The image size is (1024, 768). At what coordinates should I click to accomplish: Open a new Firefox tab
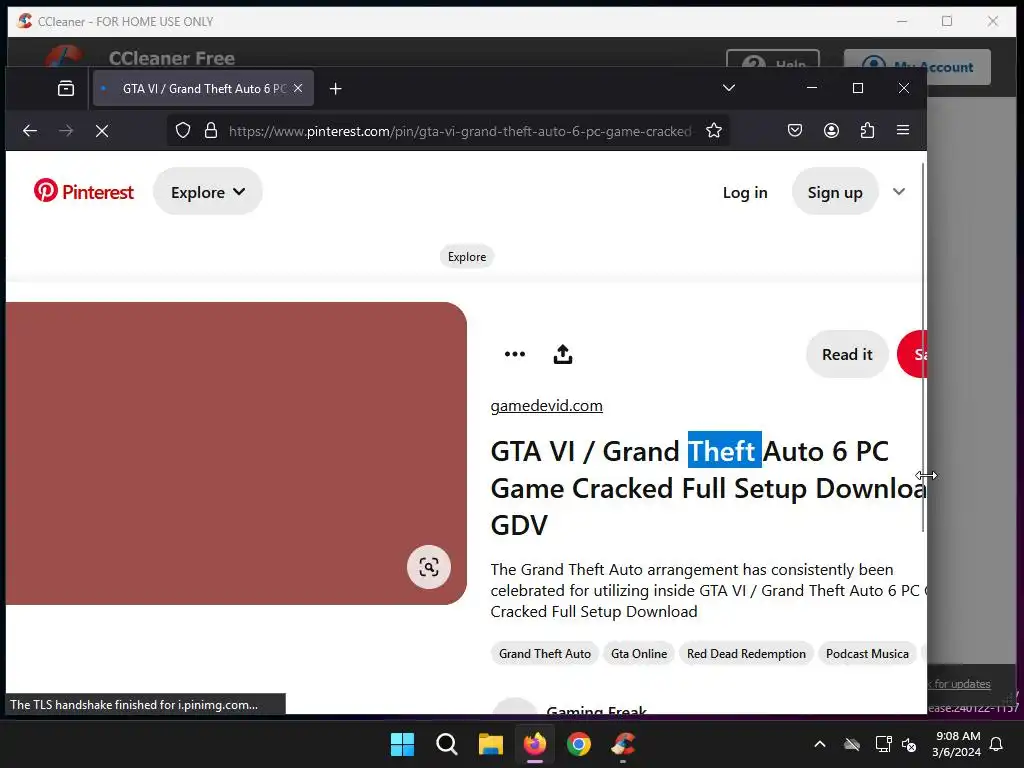coord(336,88)
